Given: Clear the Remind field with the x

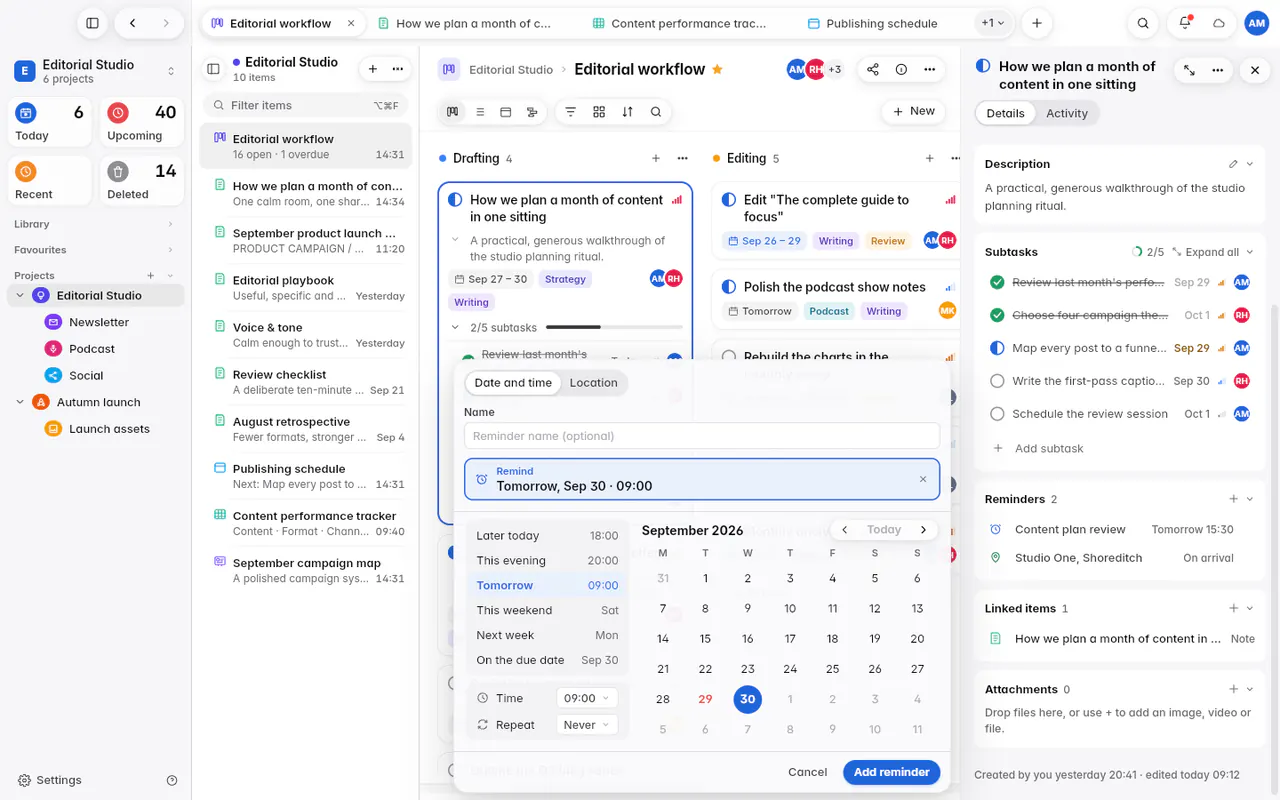Looking at the screenshot, I should (x=923, y=479).
